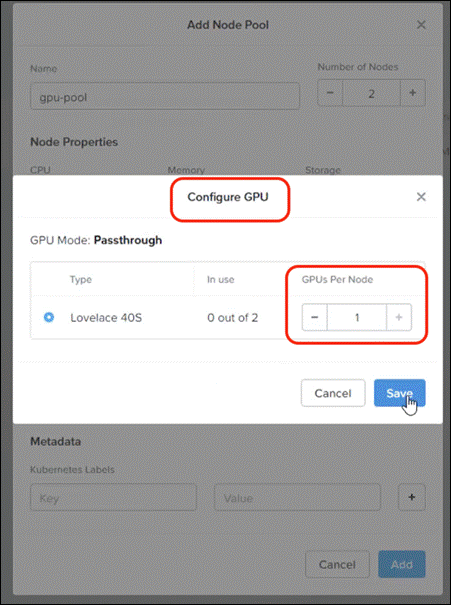Select the Lovelace 40S radio button

pyautogui.click(x=49, y=317)
